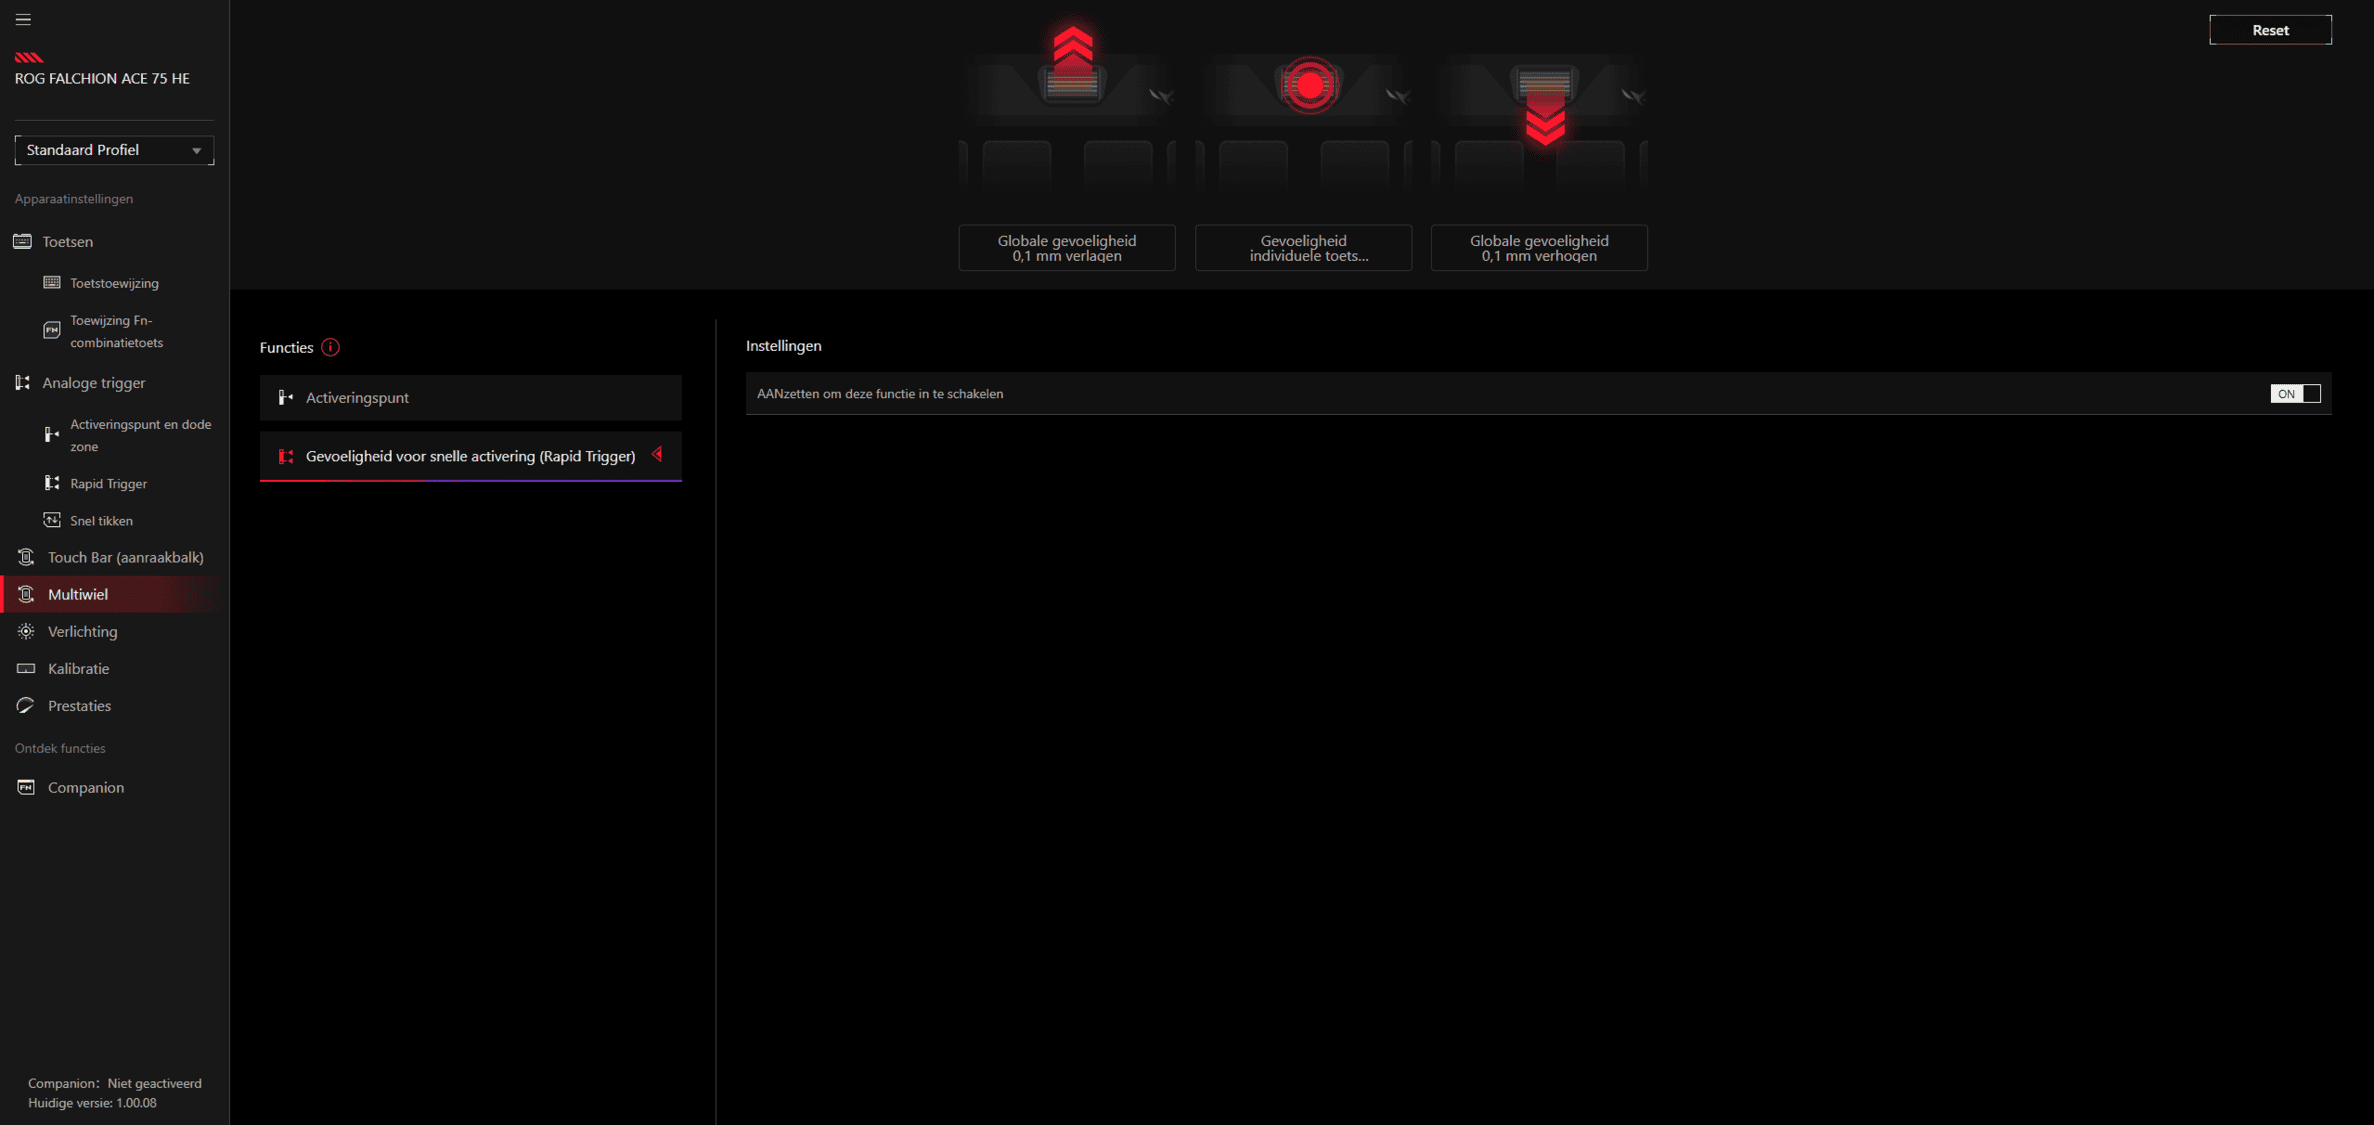Turn off the function ON toggle
Screen dimensions: 2374x1125
tap(2294, 394)
